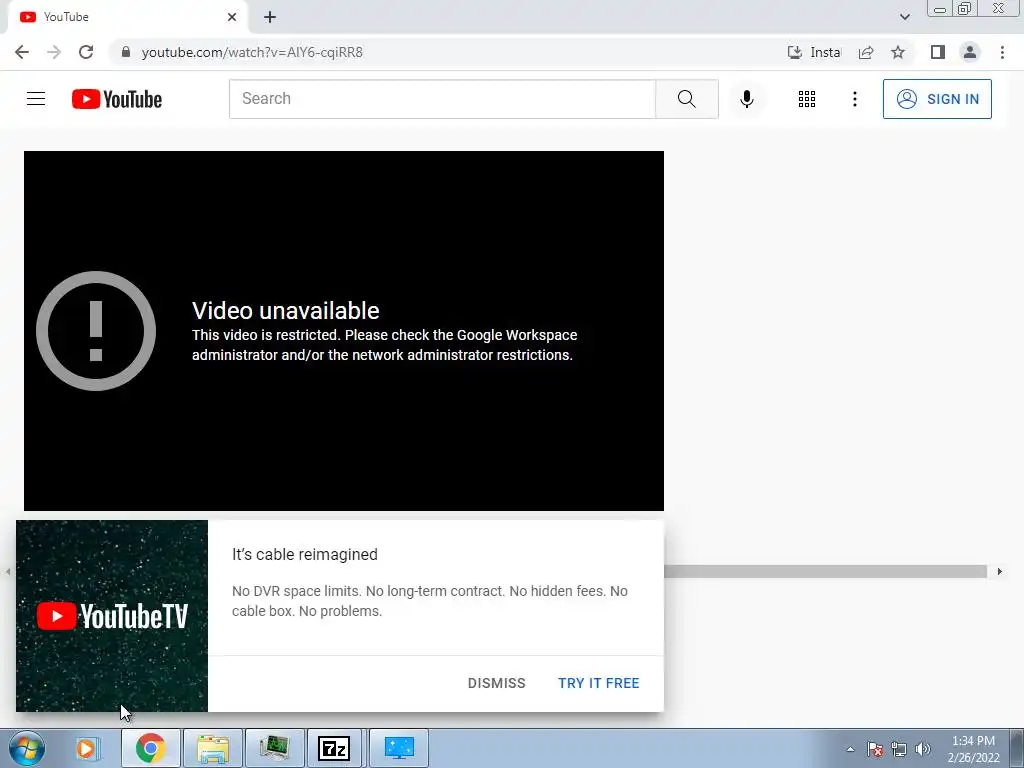Open Windows Explorer from taskbar
Screen dimensions: 1024x768
pyautogui.click(x=213, y=748)
